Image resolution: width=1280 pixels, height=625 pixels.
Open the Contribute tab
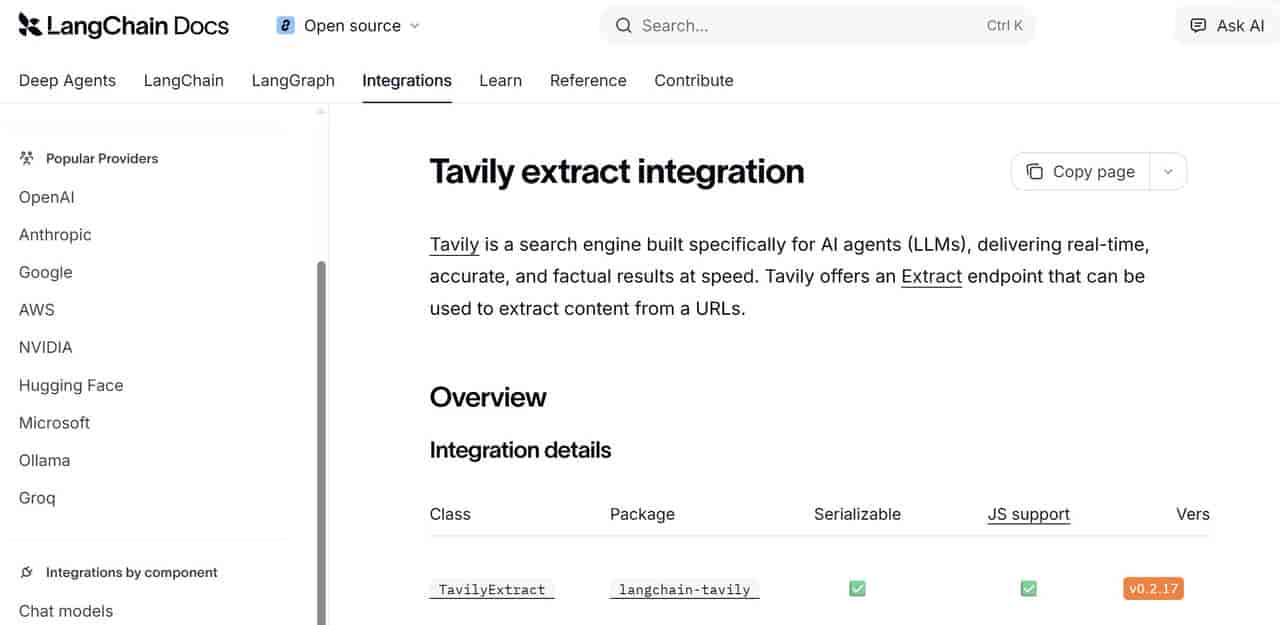click(x=694, y=80)
